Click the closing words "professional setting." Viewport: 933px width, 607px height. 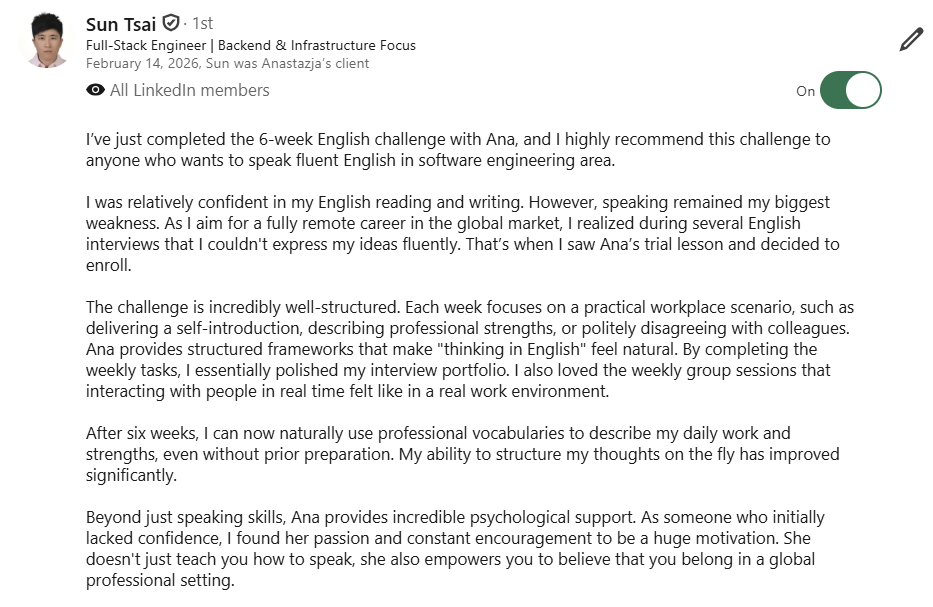point(160,580)
